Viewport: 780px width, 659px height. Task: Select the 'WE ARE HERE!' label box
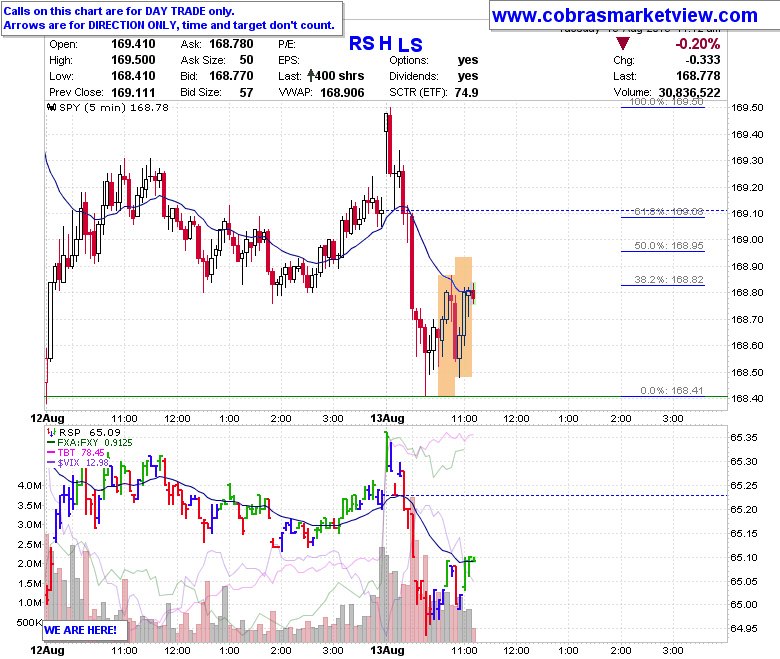pos(85,630)
